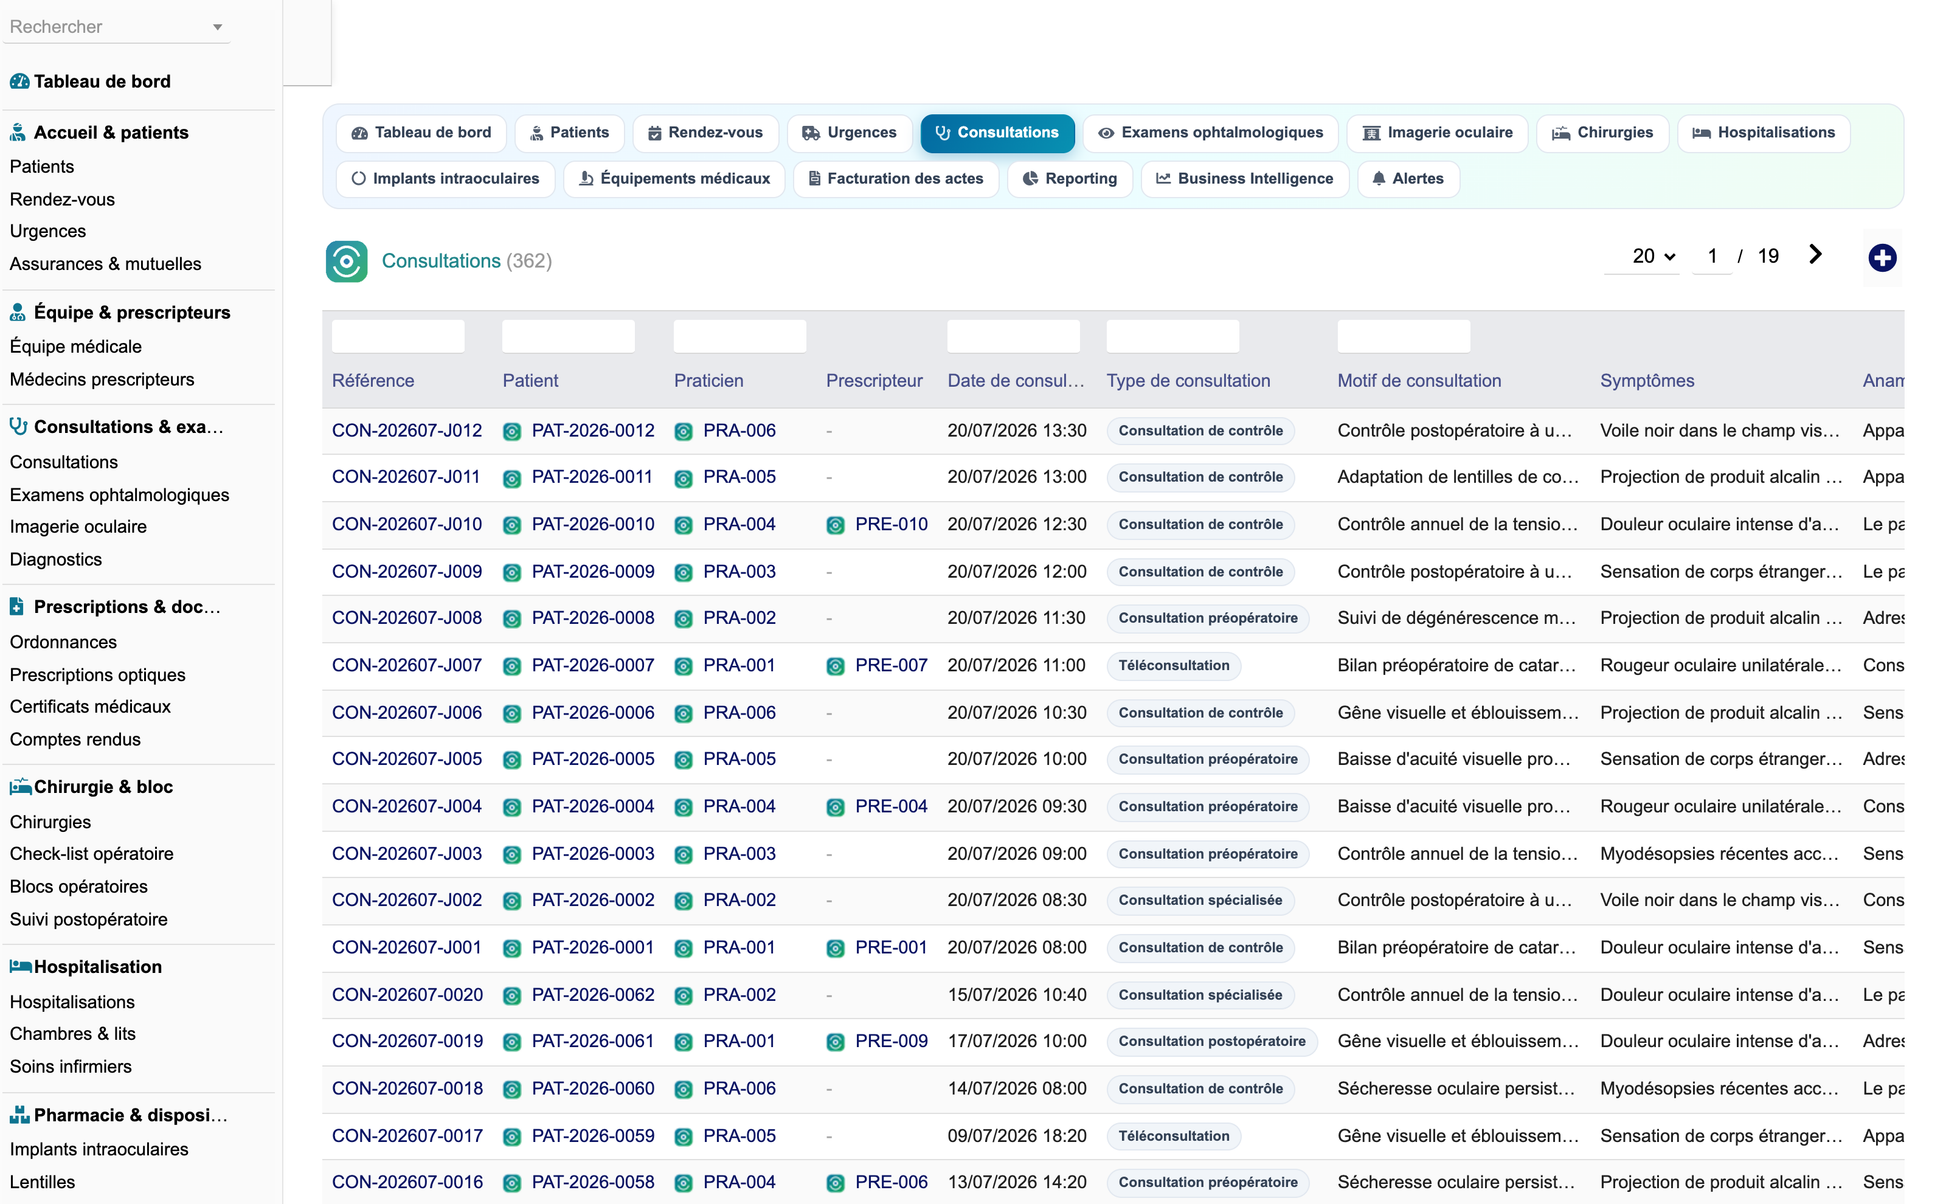1946x1204 pixels.
Task: Click the Patient column filter field
Action: (x=568, y=336)
